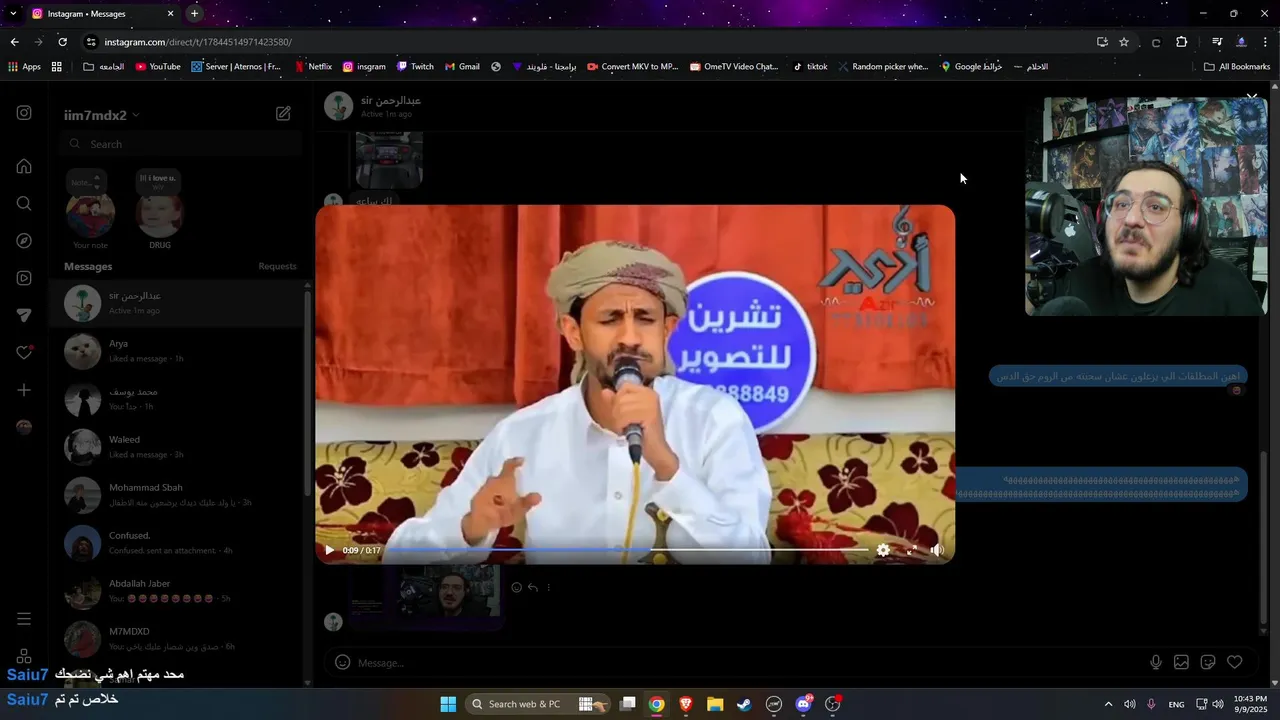Seek on the video progress bar
This screenshot has height=720, width=1280.
pos(627,550)
